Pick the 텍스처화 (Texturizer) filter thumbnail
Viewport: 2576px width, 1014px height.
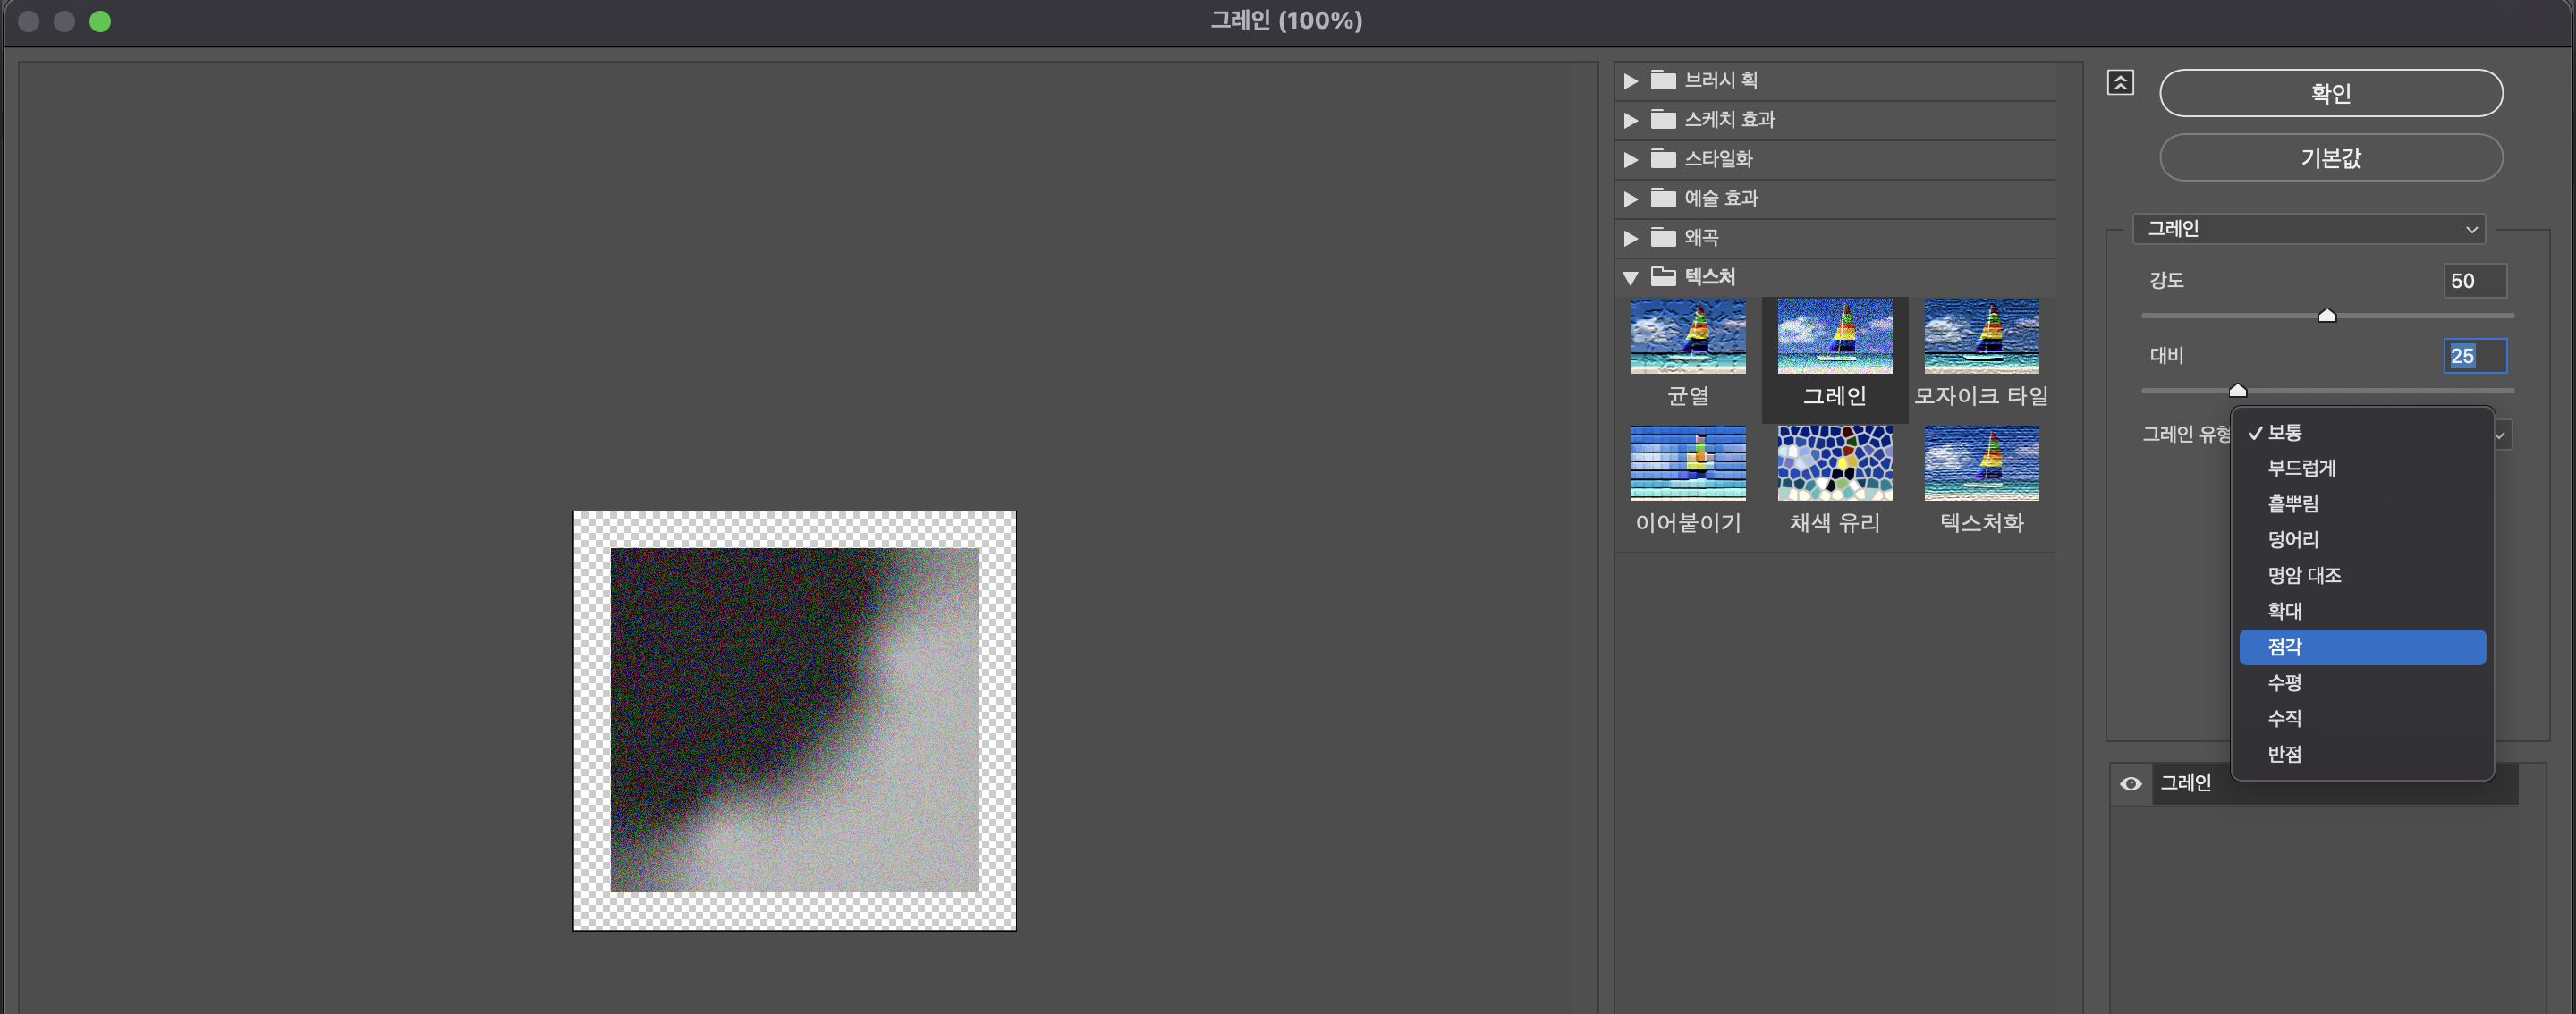pos(1981,463)
